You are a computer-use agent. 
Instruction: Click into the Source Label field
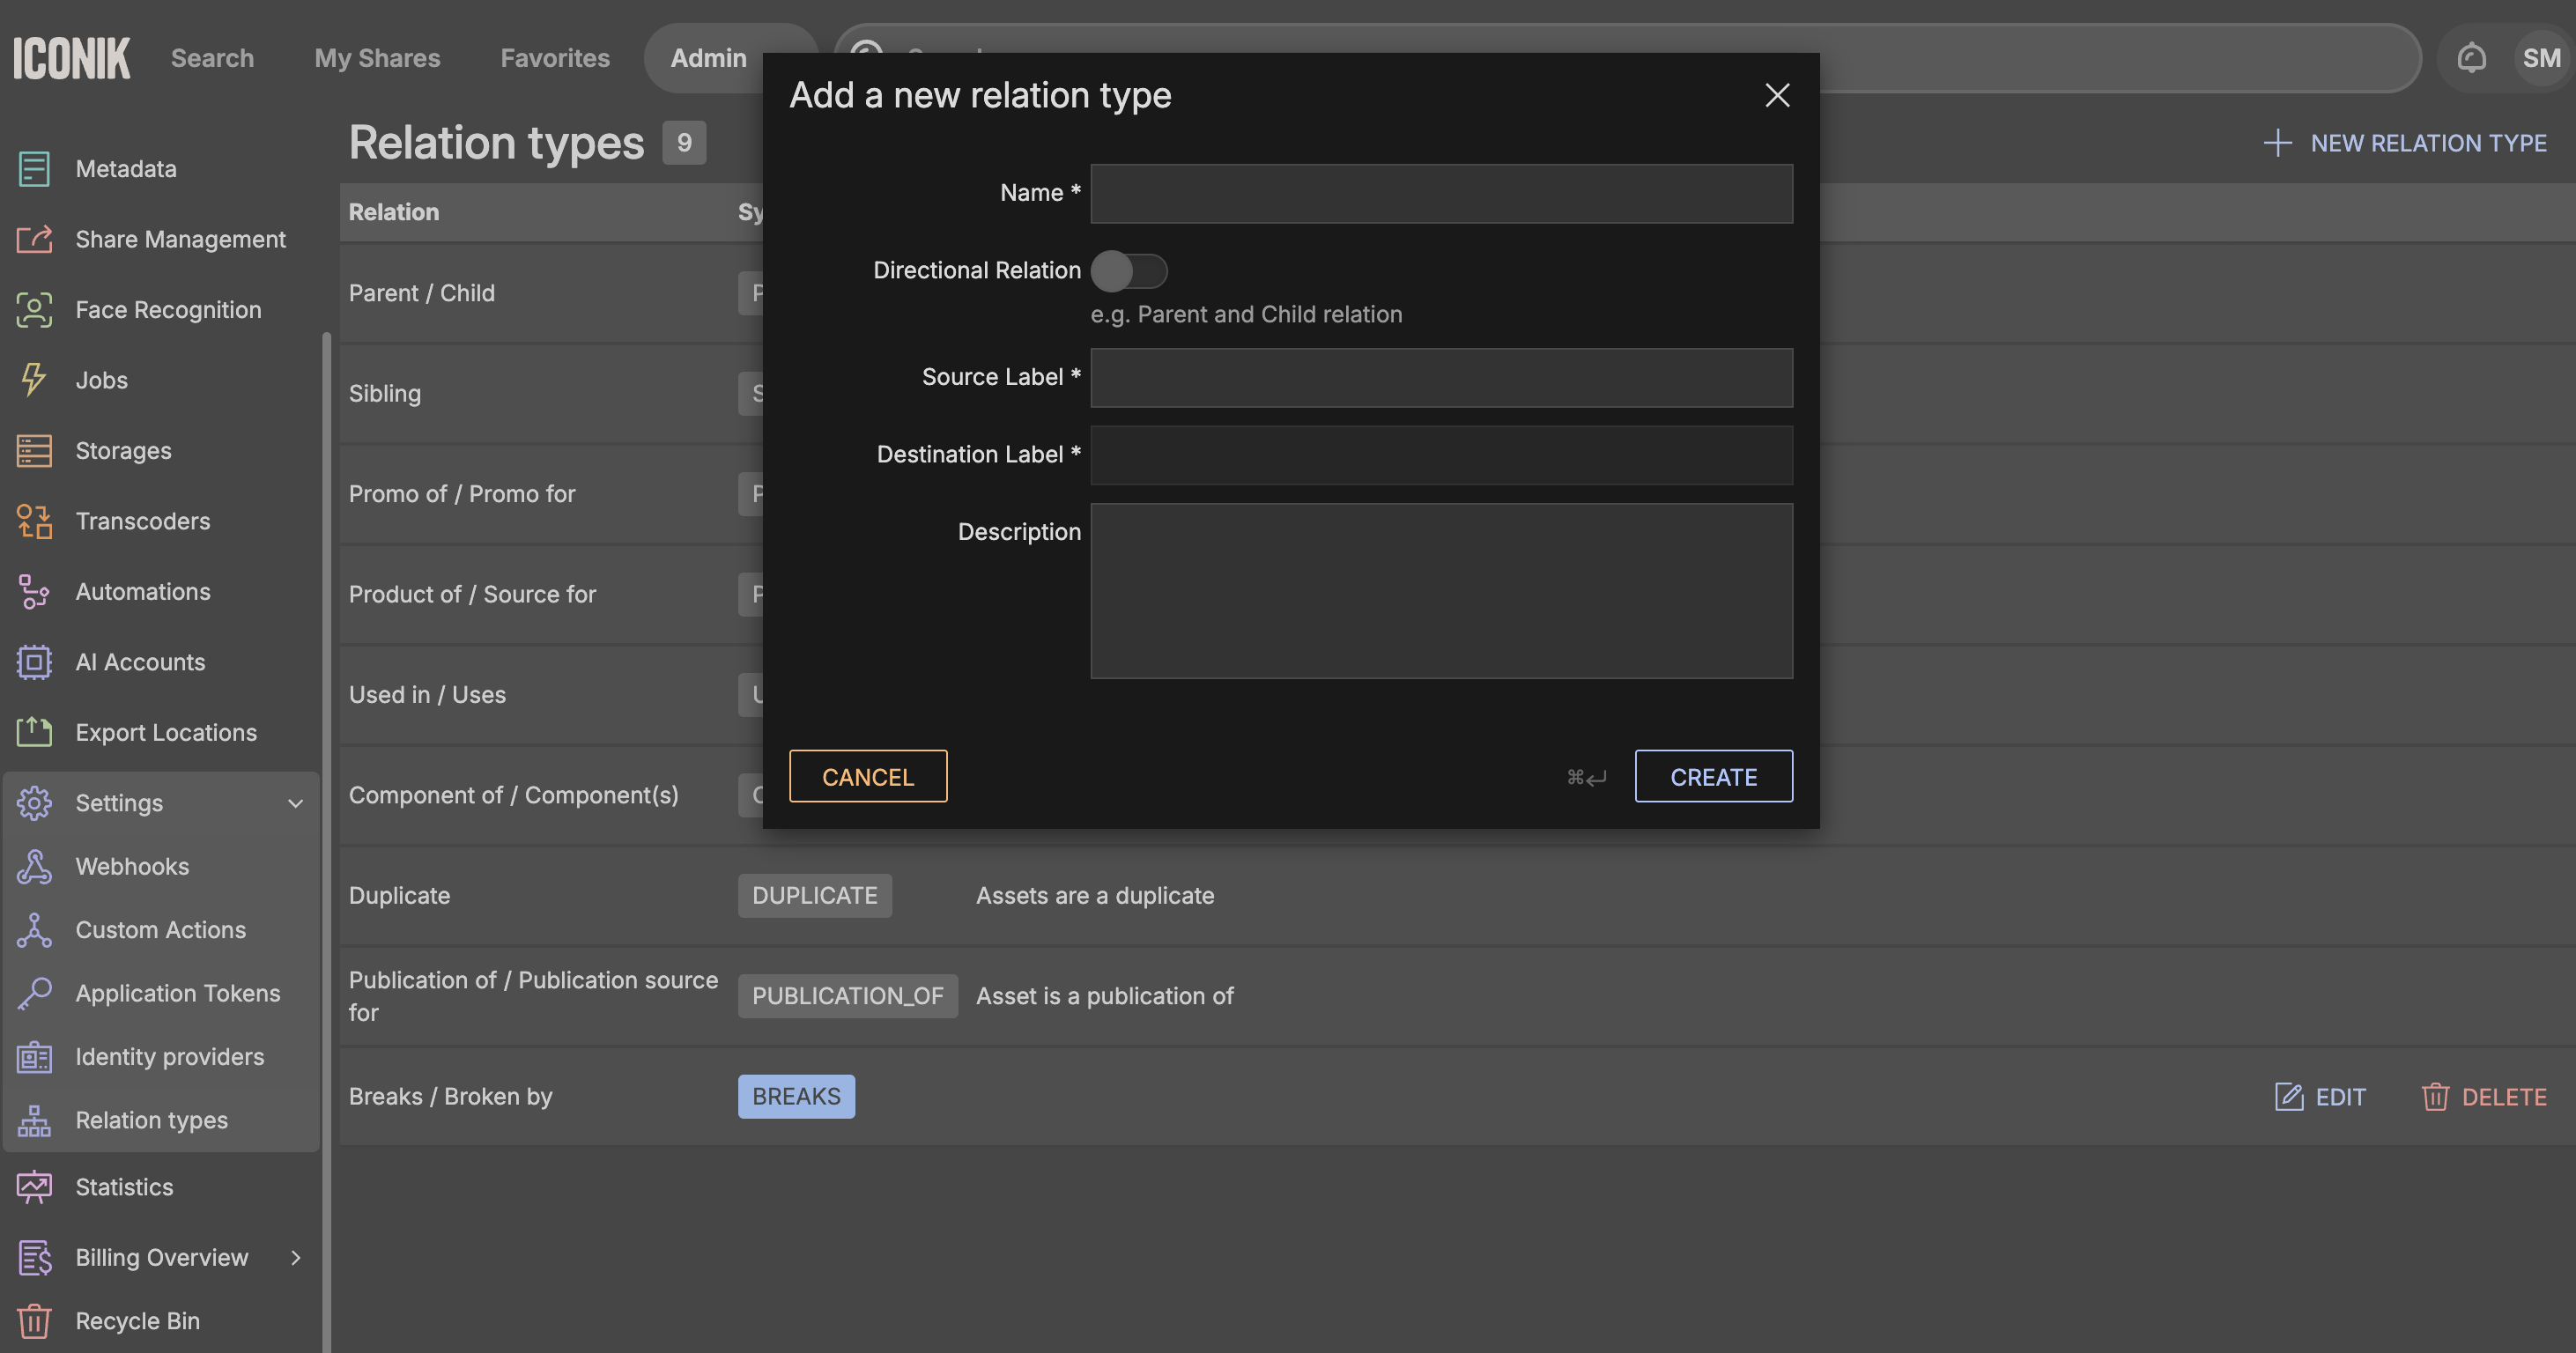coord(1440,378)
